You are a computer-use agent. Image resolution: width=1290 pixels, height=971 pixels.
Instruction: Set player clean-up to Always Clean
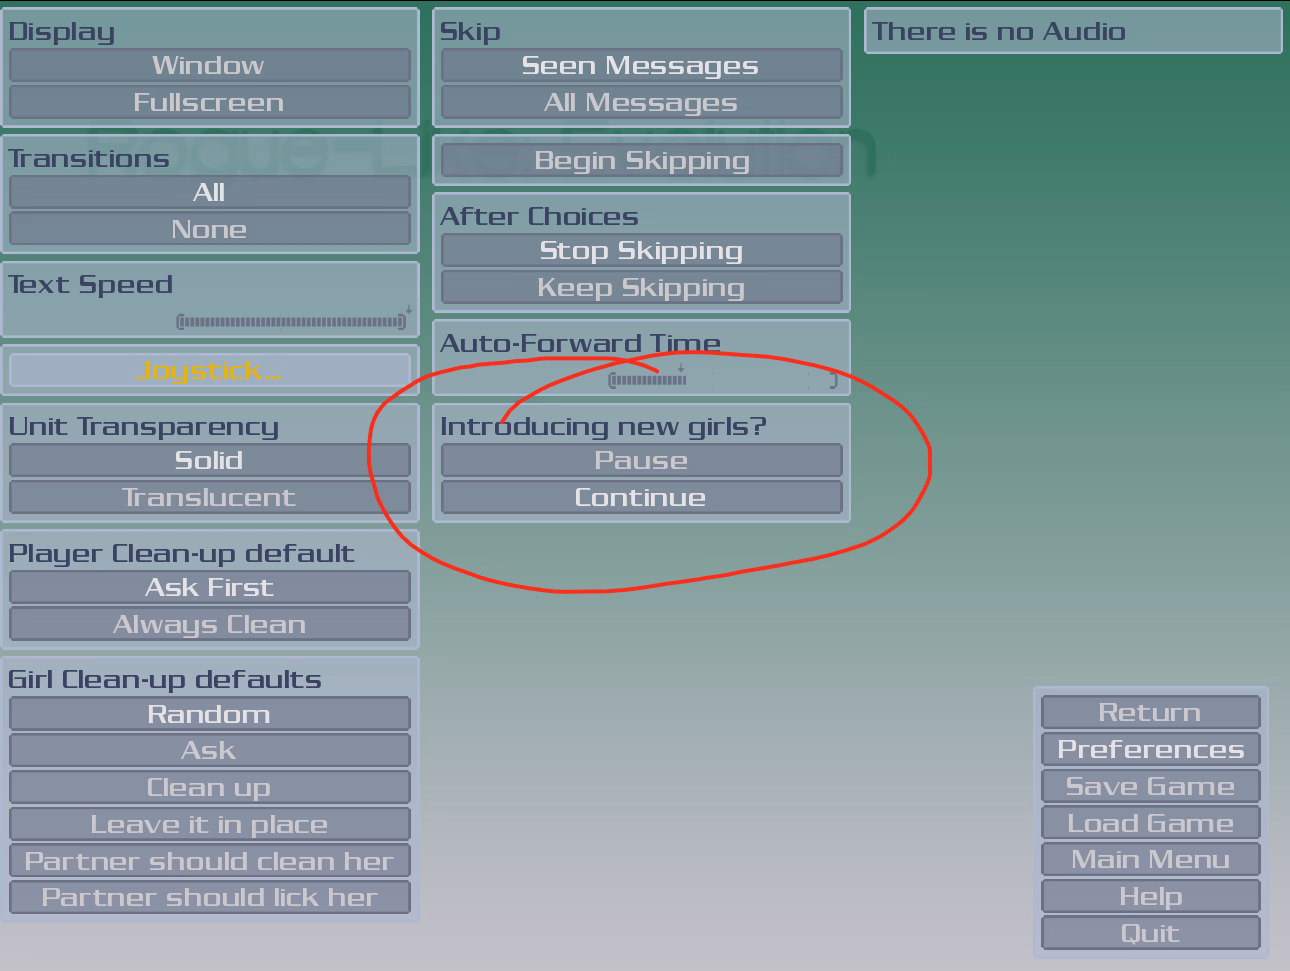209,624
